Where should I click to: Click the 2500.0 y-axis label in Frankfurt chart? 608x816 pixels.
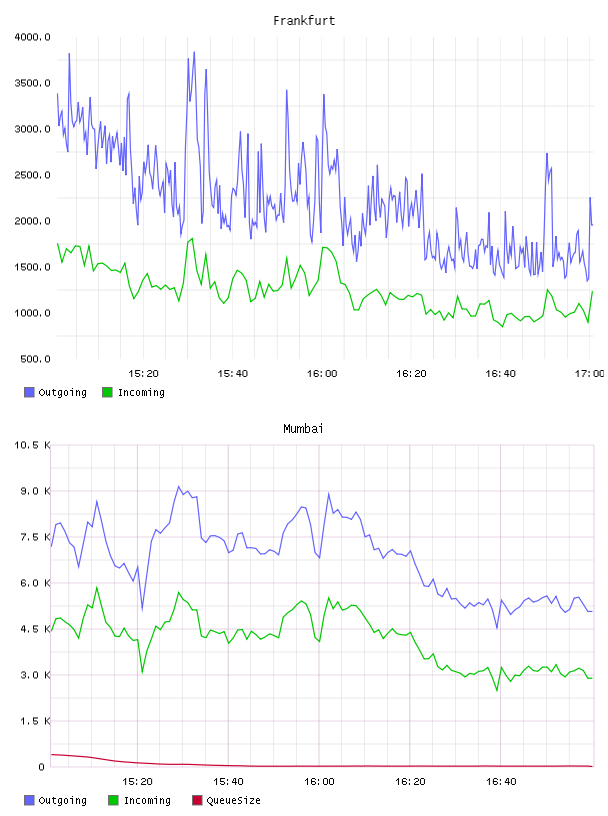coord(32,175)
